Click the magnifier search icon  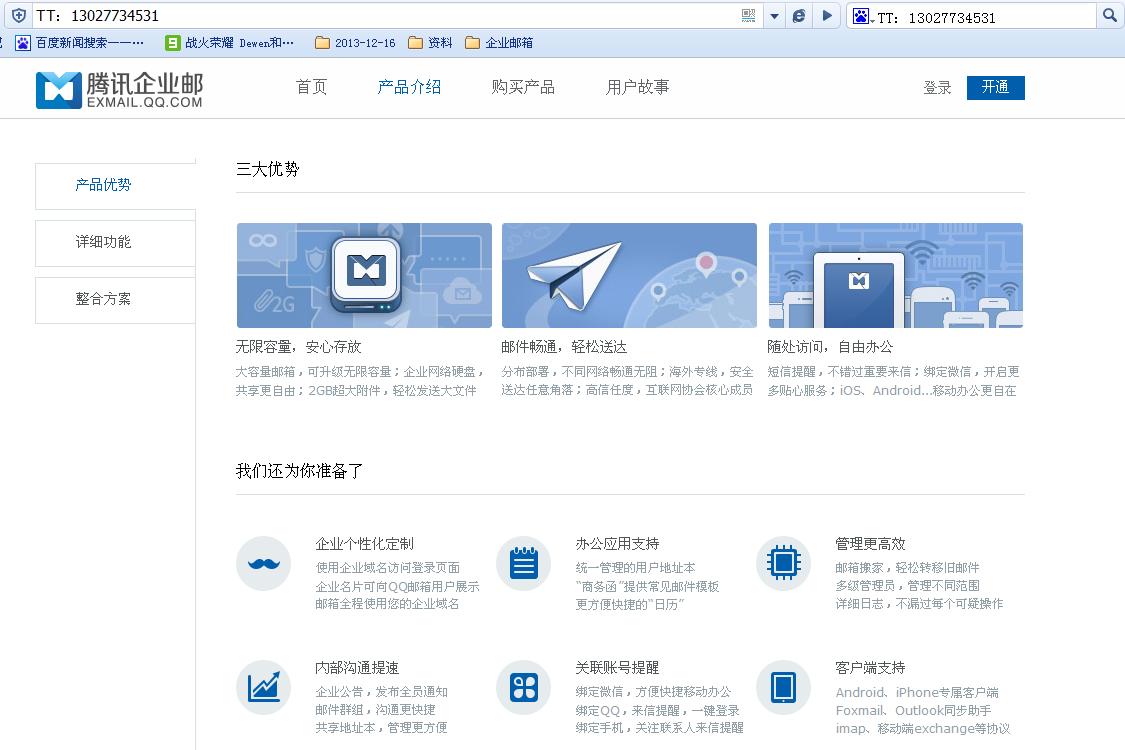[1109, 16]
